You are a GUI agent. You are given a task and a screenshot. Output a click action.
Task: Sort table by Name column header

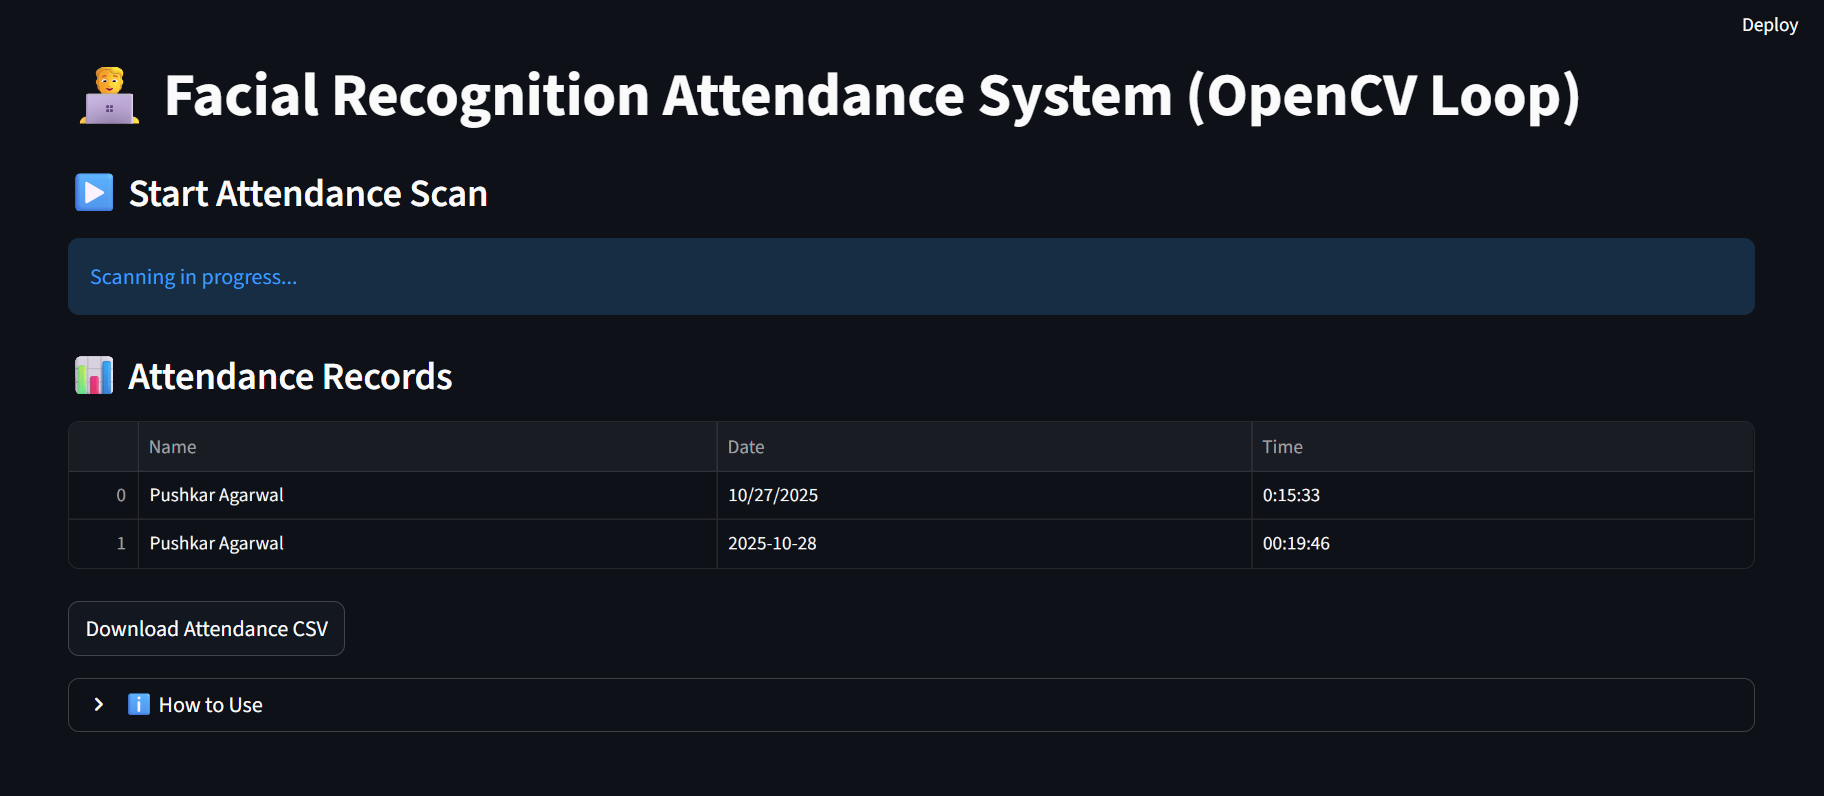[x=173, y=447]
